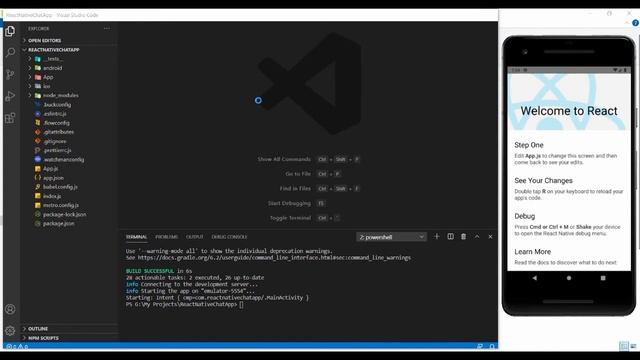Open the Source Control view
This screenshot has height=360, width=640.
pyautogui.click(x=10, y=74)
